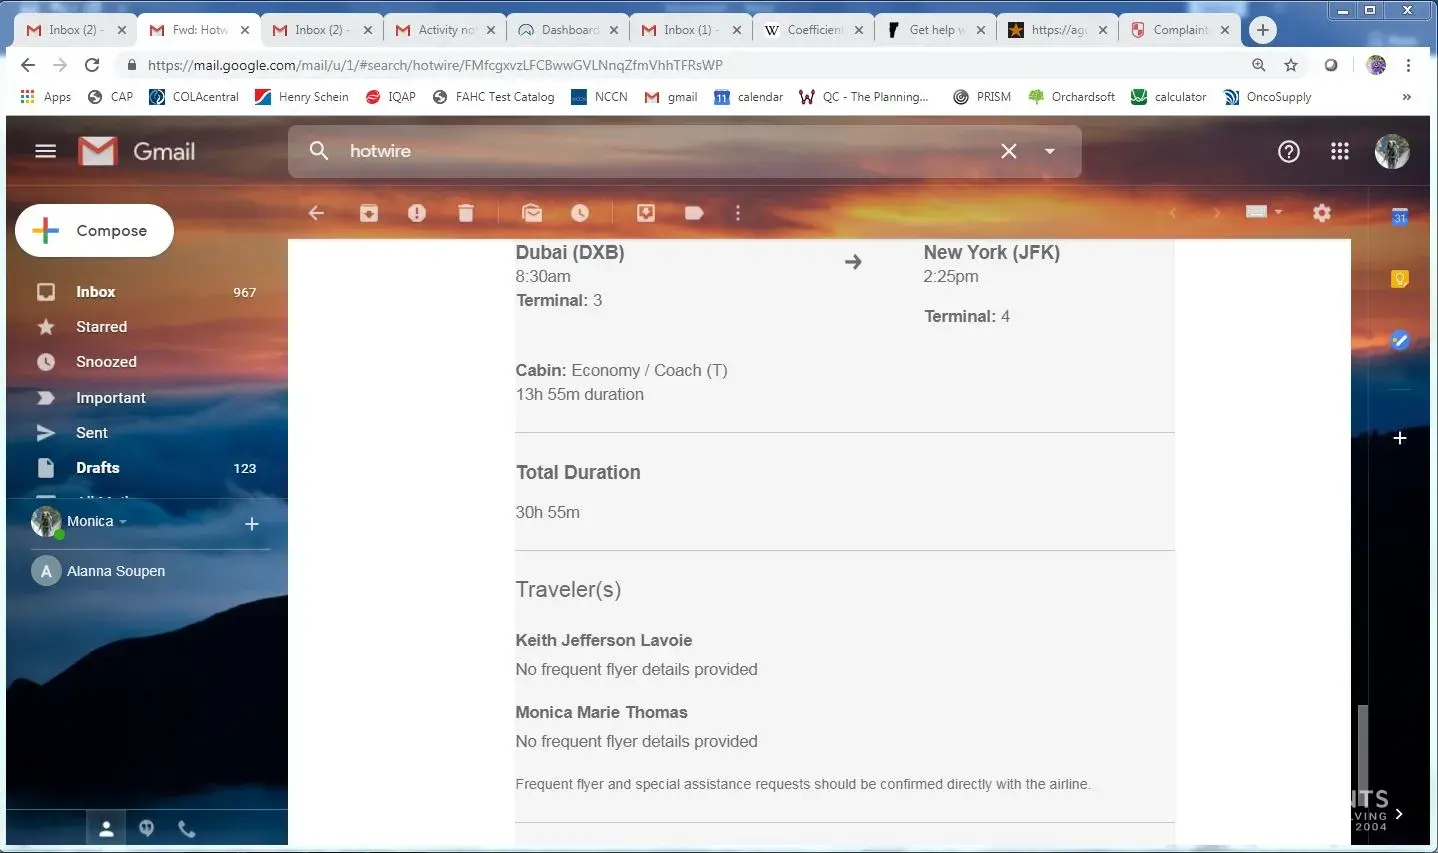Go back to search results arrow
The height and width of the screenshot is (853, 1438).
[316, 213]
